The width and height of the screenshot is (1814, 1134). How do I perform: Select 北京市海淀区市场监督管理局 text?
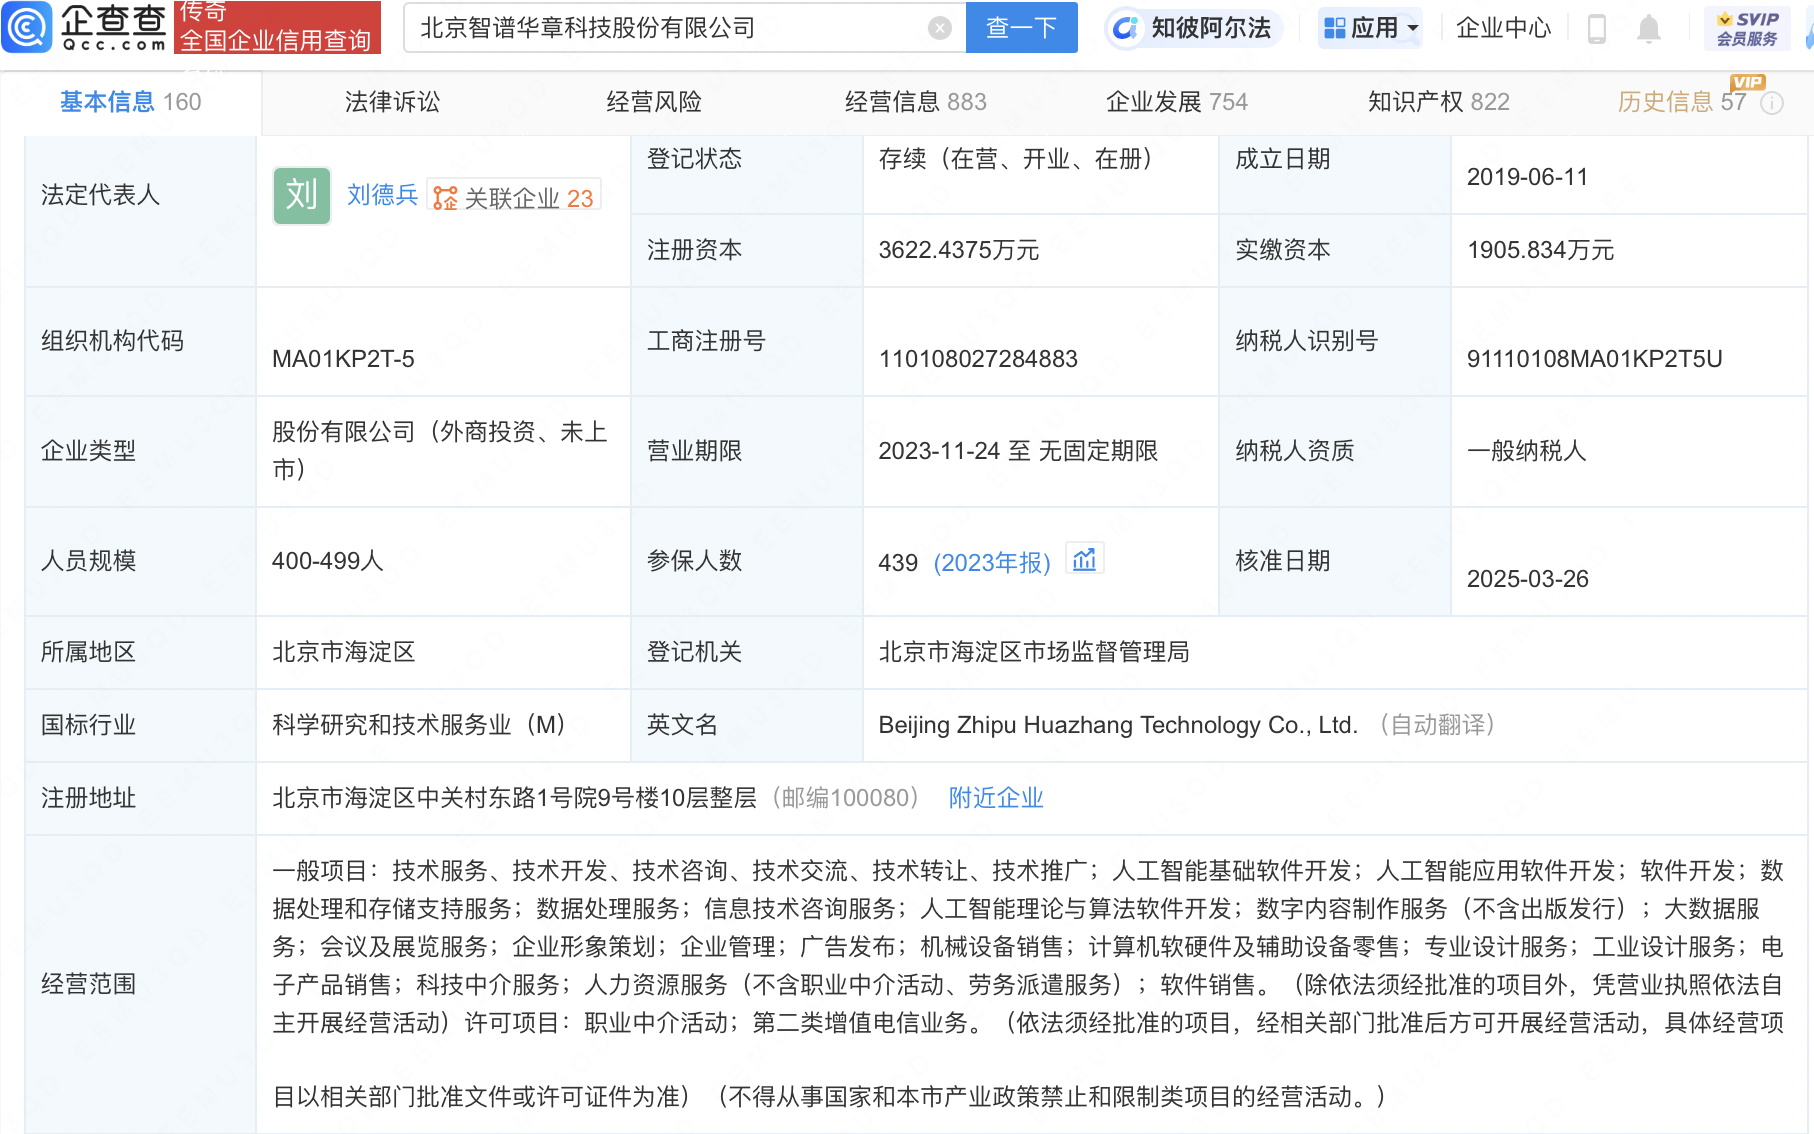click(1034, 652)
